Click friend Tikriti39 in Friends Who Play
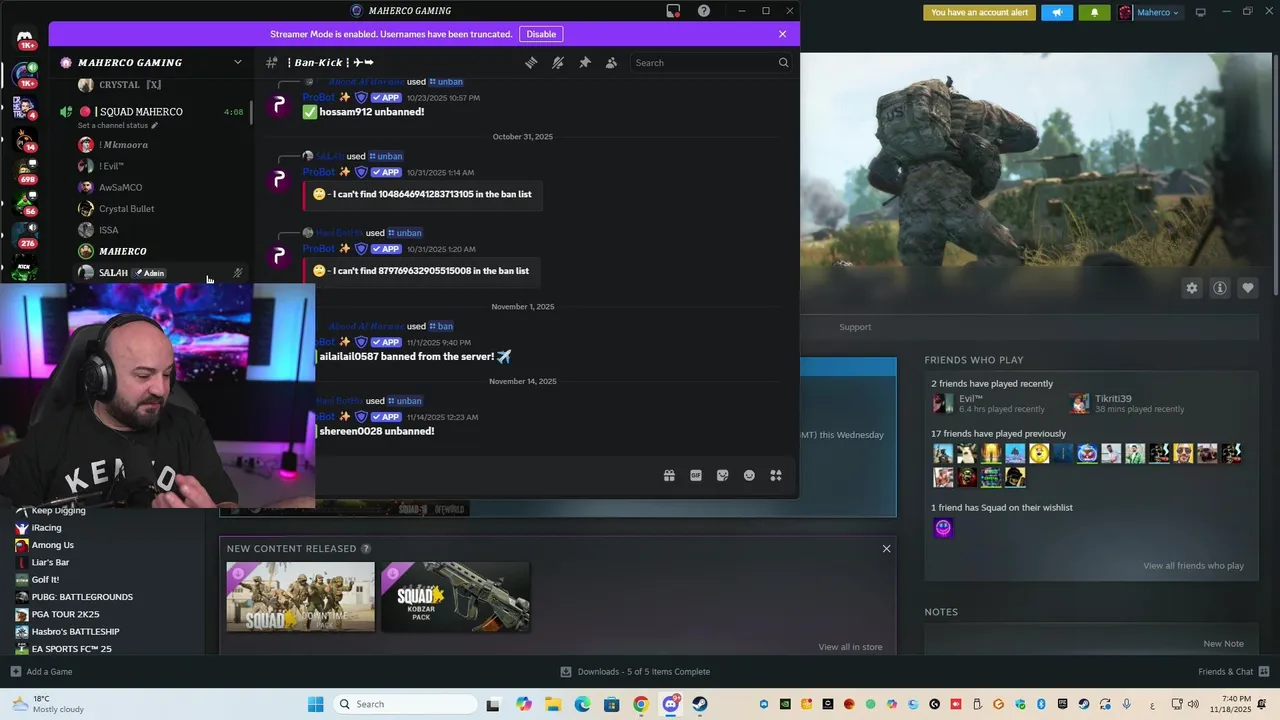The width and height of the screenshot is (1280, 720). coord(1126,403)
